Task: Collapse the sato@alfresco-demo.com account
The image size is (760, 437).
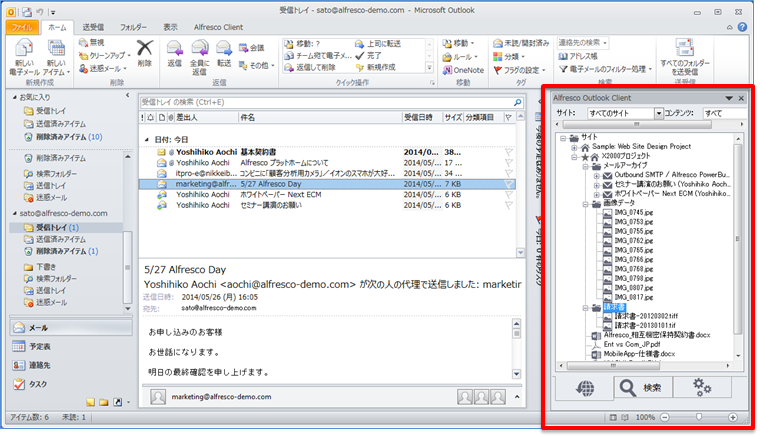Action: point(15,213)
